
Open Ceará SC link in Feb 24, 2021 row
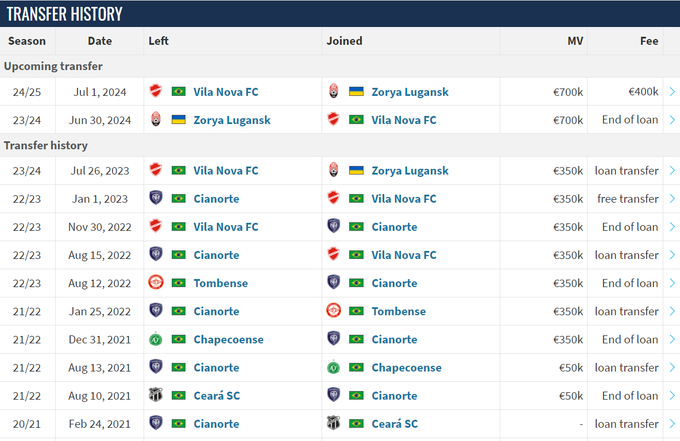[394, 423]
